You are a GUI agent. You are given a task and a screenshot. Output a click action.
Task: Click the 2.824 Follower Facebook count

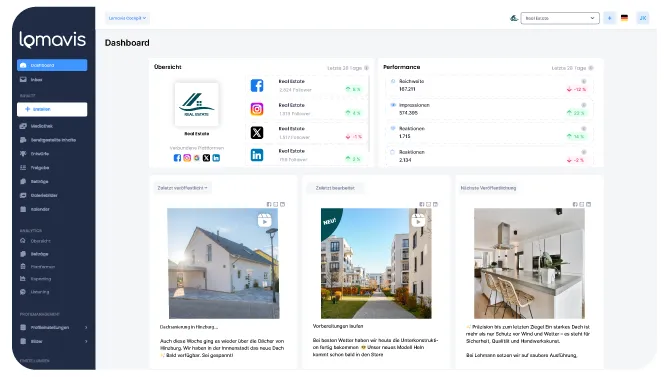click(x=295, y=90)
